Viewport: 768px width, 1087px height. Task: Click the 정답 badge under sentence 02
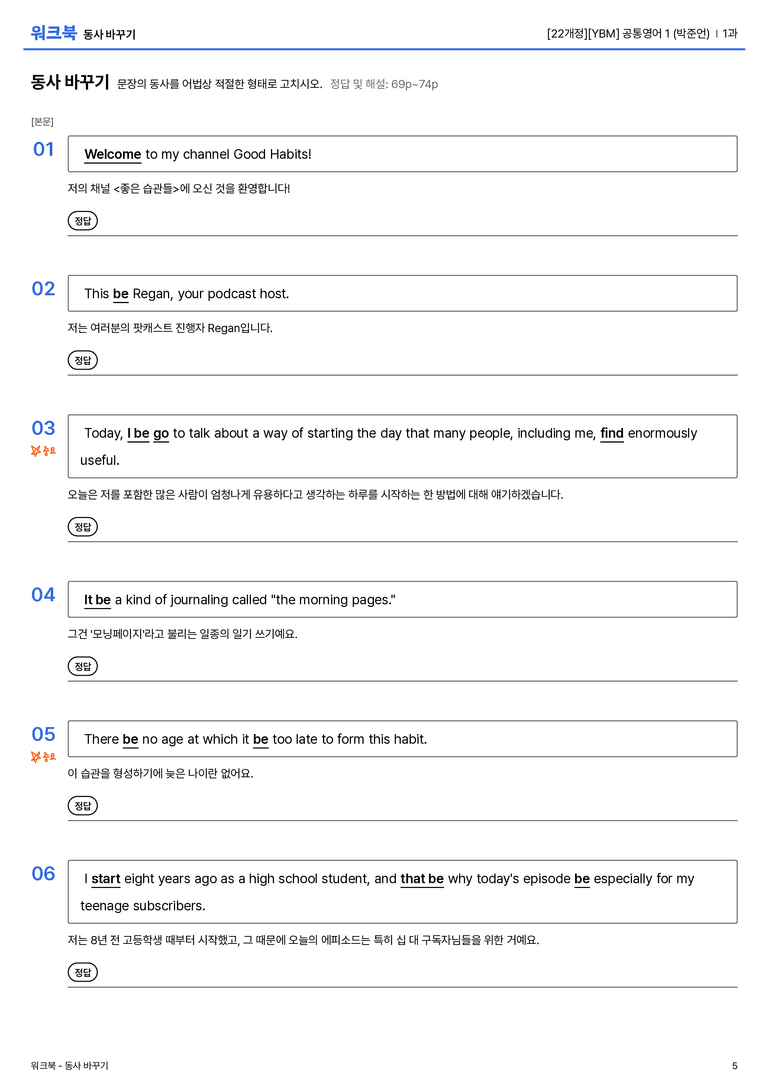coord(82,360)
